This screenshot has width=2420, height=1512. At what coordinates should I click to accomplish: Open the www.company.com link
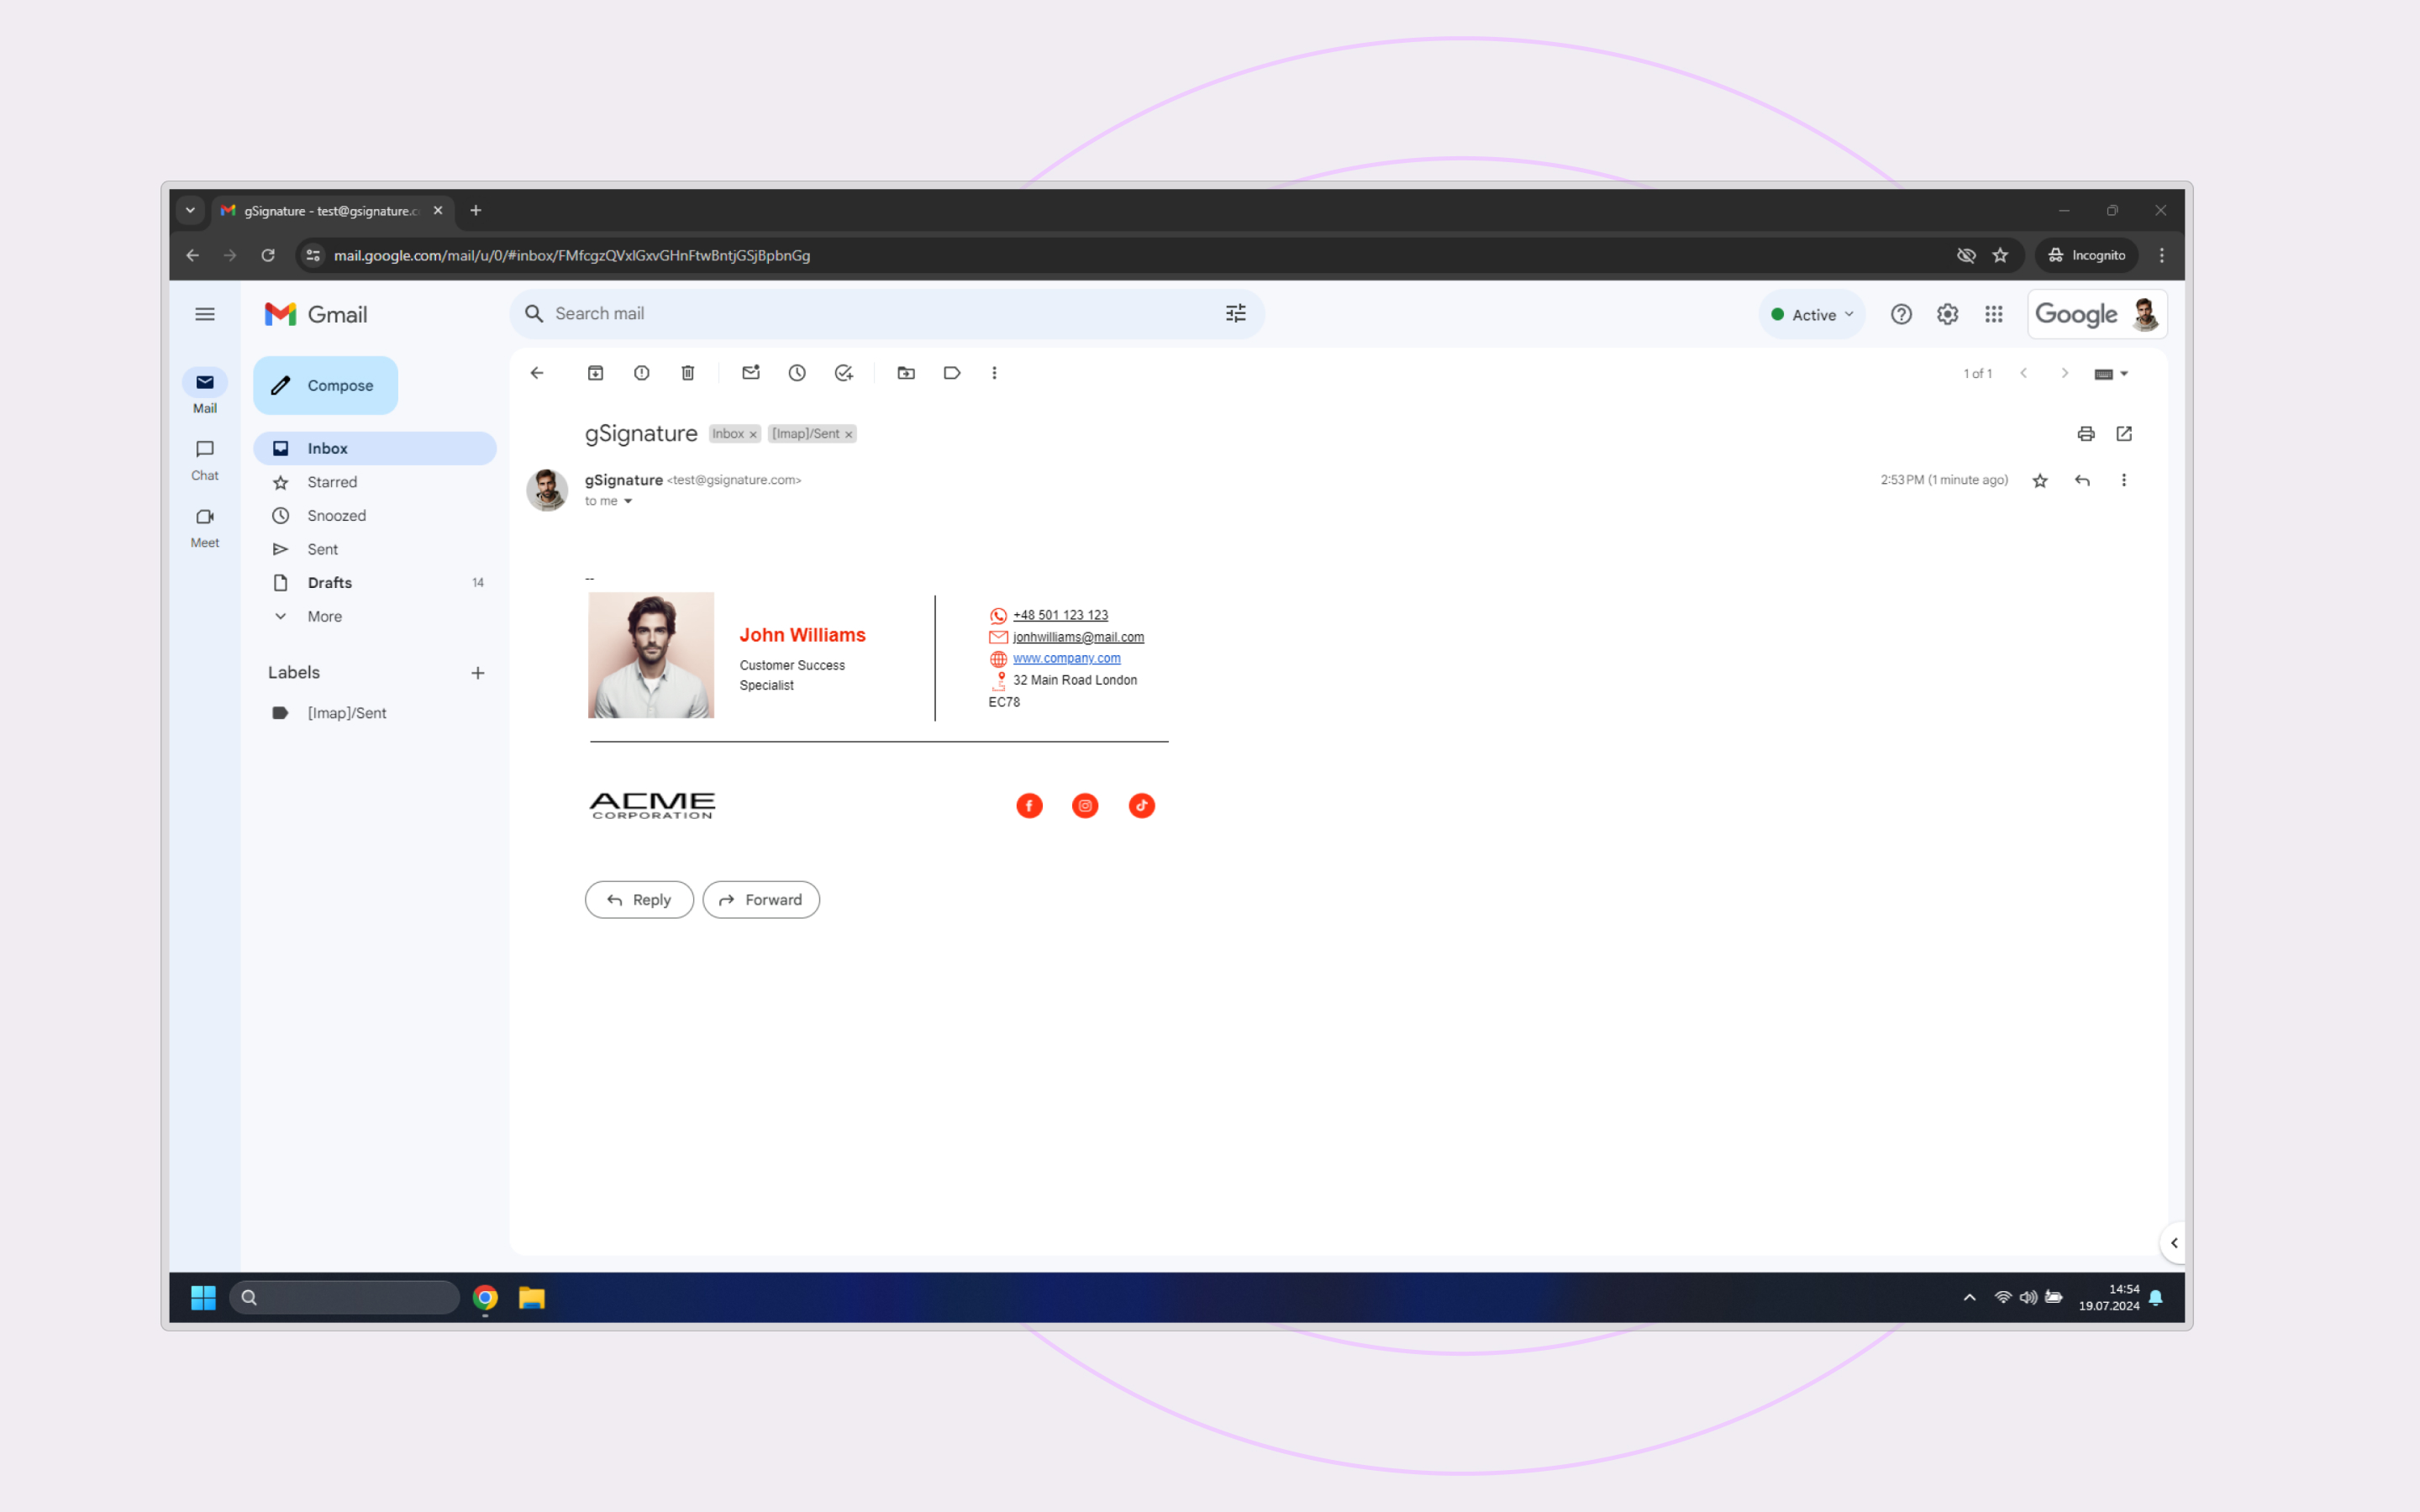coord(1066,658)
